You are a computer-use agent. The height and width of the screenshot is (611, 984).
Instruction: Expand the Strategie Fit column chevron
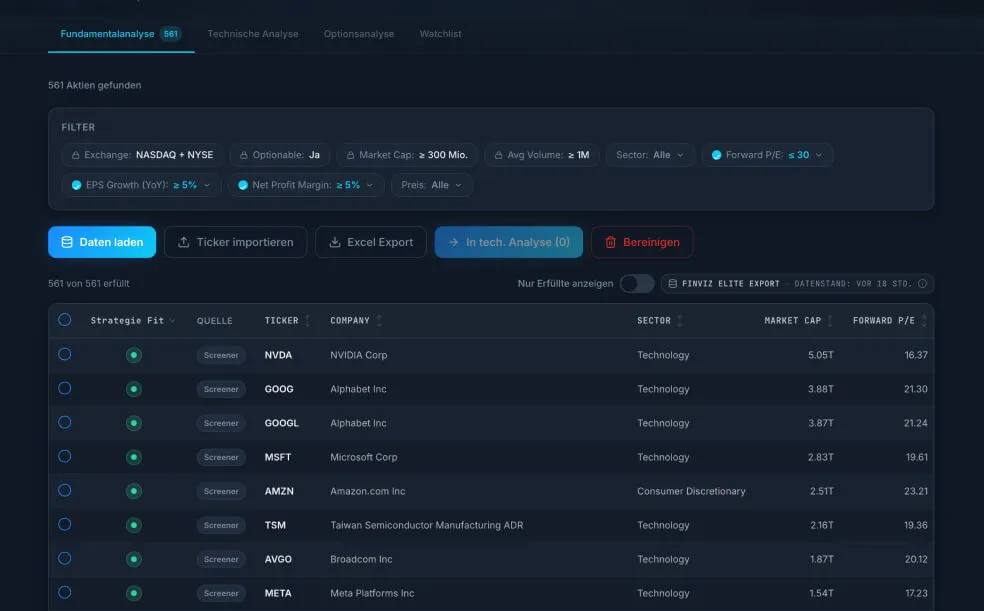pos(173,321)
